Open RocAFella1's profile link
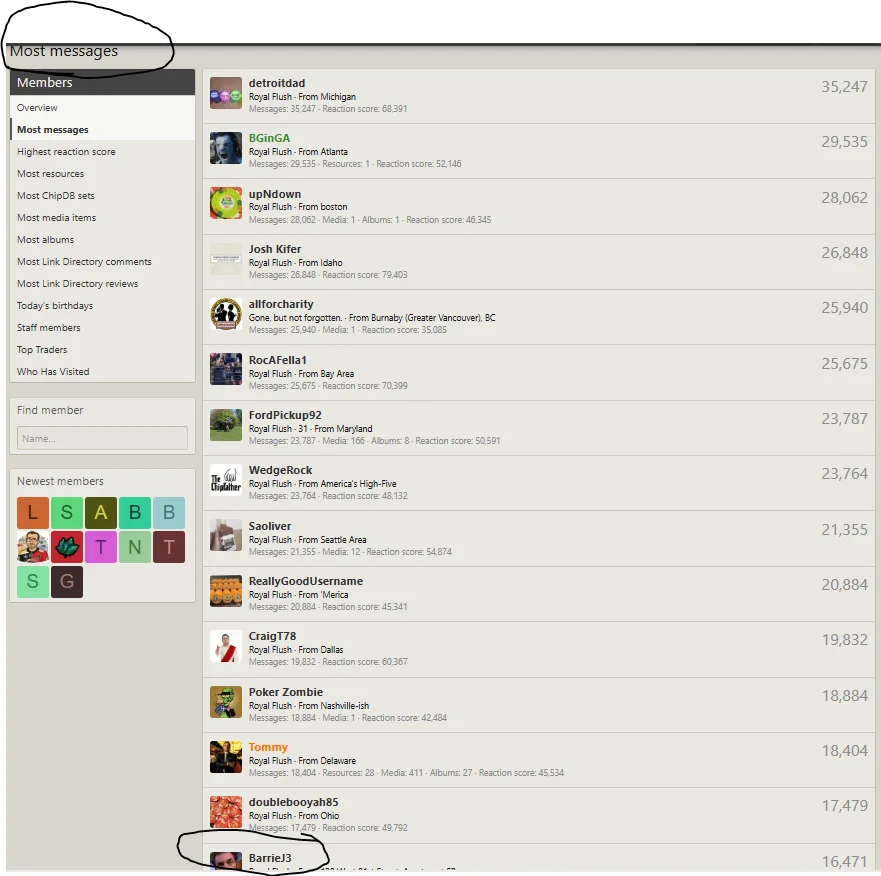The height and width of the screenshot is (876, 881). (278, 360)
